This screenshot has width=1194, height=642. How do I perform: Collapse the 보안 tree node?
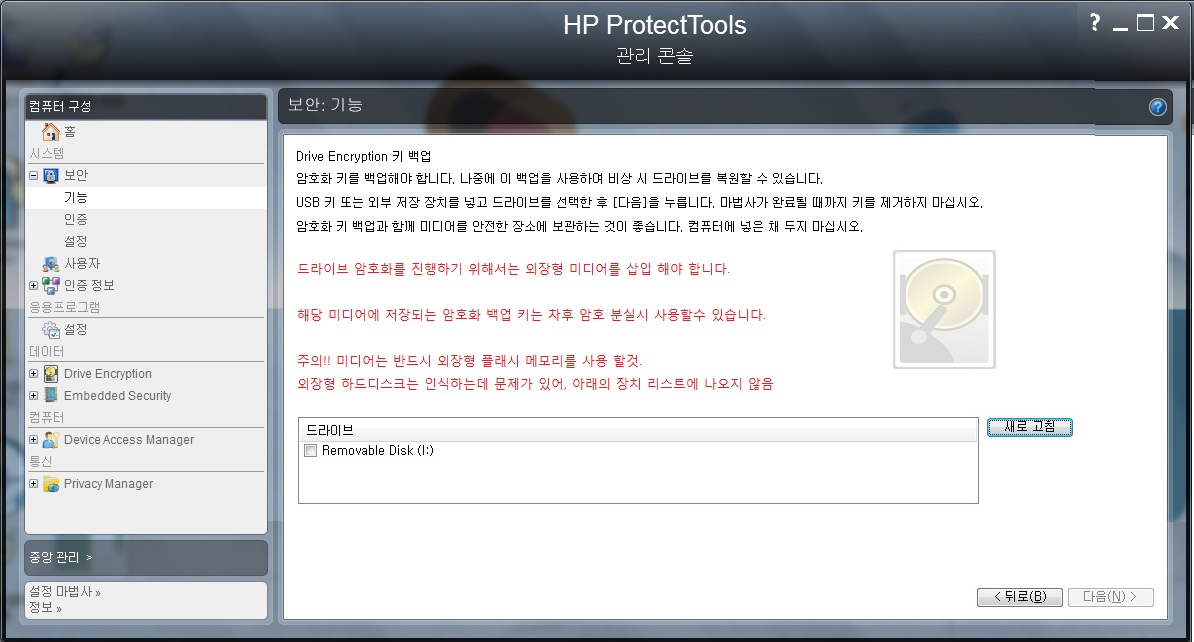[34, 176]
